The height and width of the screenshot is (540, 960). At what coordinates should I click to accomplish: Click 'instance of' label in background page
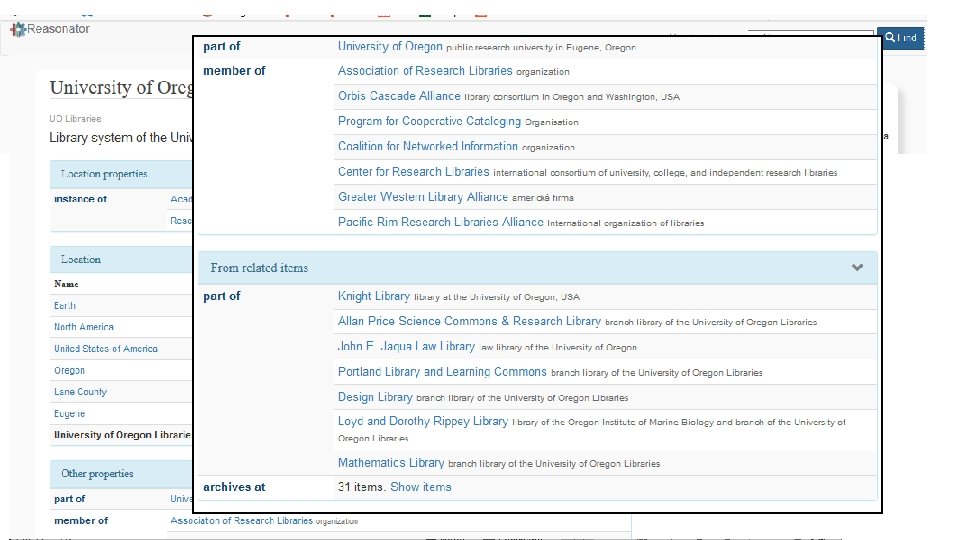80,199
